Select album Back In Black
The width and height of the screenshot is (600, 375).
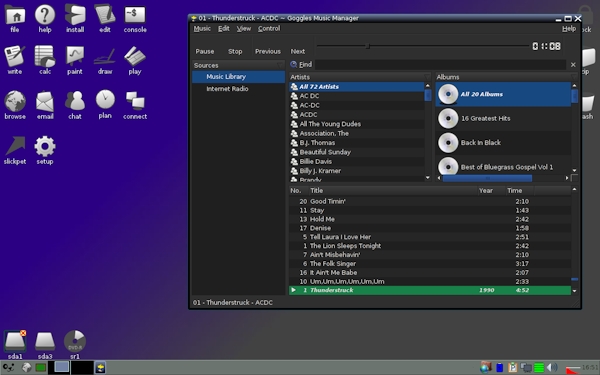[x=503, y=142]
